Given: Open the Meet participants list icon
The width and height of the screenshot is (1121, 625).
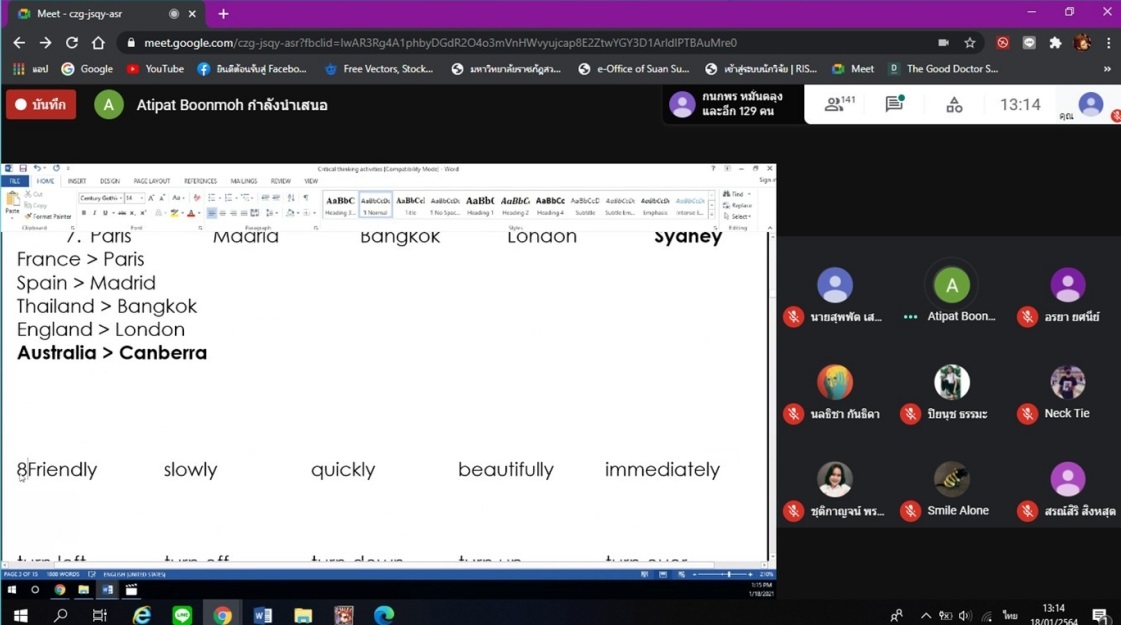Looking at the screenshot, I should (833, 104).
